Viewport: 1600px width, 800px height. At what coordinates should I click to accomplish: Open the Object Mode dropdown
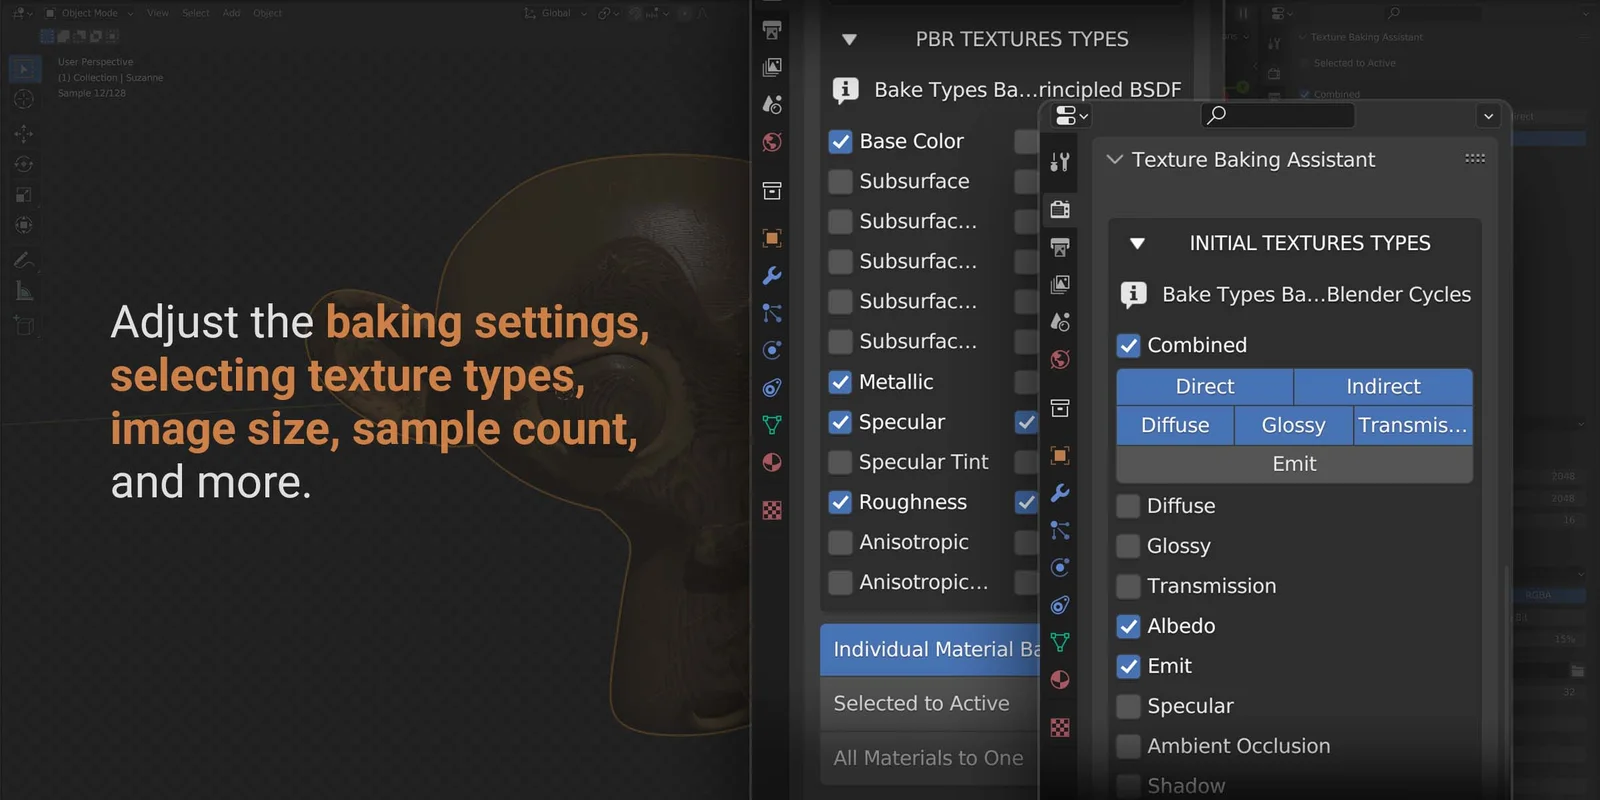point(88,13)
